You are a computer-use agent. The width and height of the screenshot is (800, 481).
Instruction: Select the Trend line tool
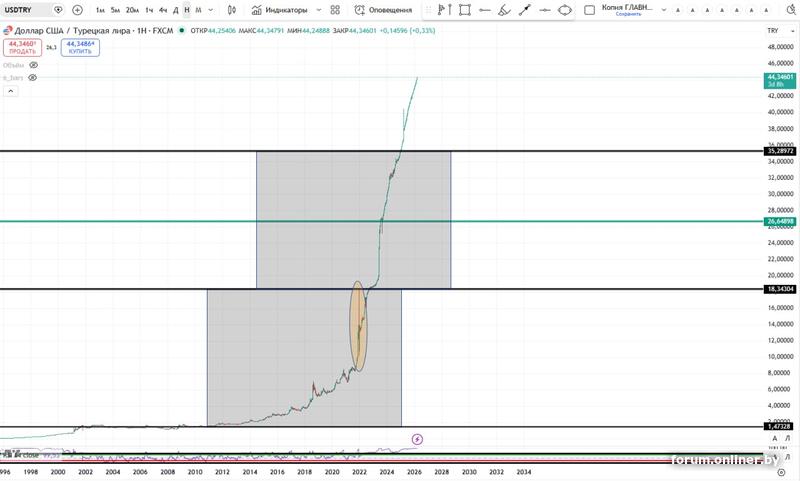click(524, 10)
